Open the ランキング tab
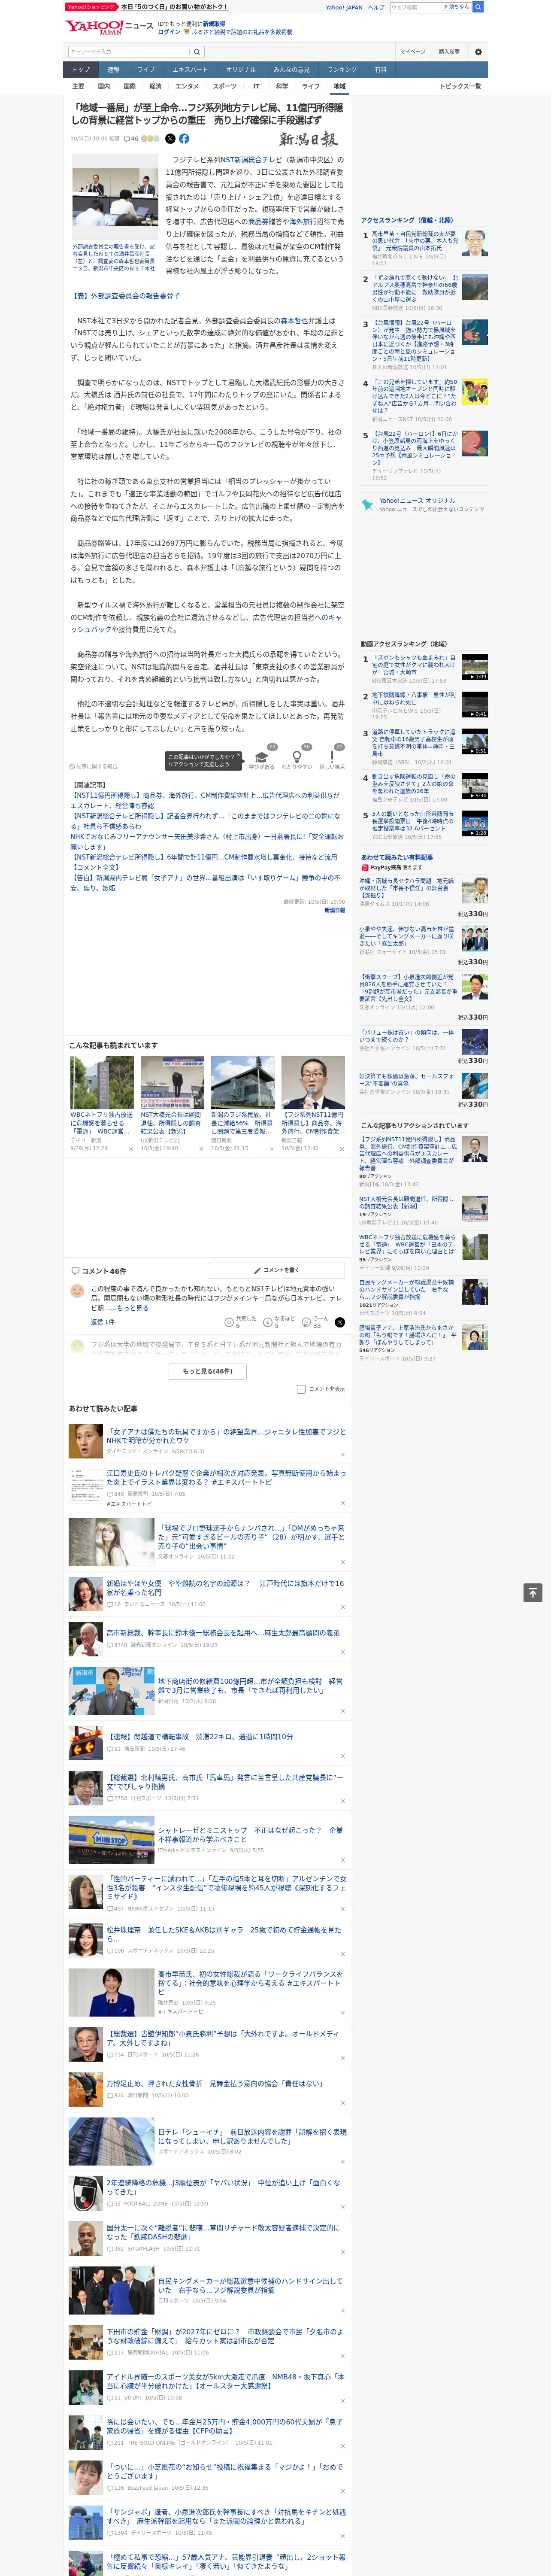This screenshot has width=551, height=2576. 342,70
